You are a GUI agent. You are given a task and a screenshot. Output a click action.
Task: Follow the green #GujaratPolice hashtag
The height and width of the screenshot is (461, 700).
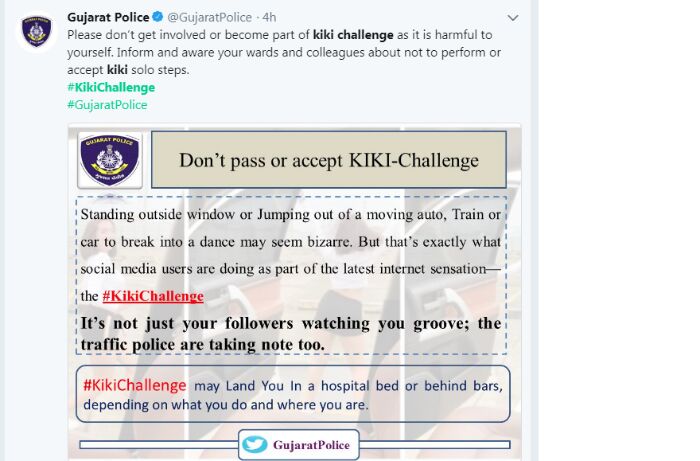click(107, 105)
